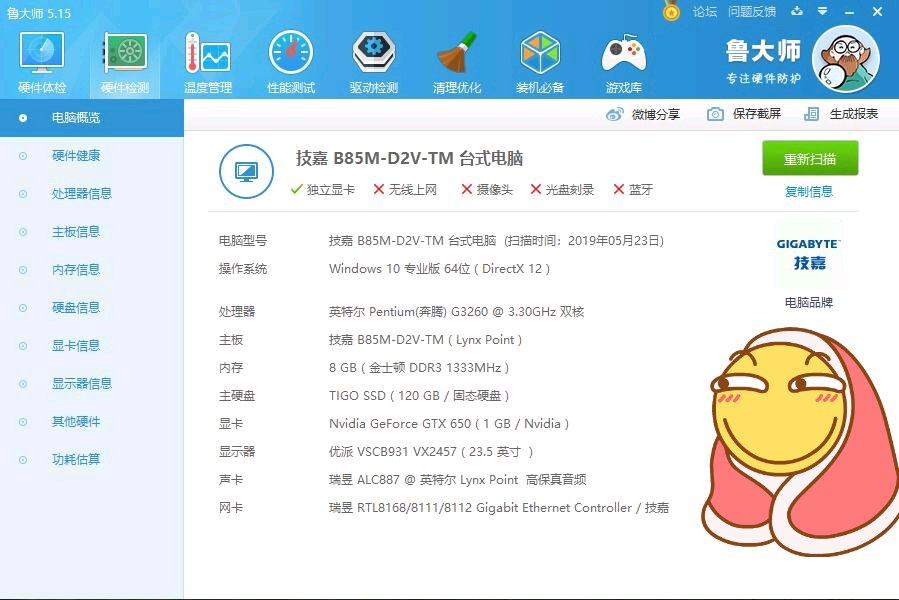The image size is (899, 600).
Task: Click 瑞昱 ALC887 sound card text
Action: coord(458,480)
